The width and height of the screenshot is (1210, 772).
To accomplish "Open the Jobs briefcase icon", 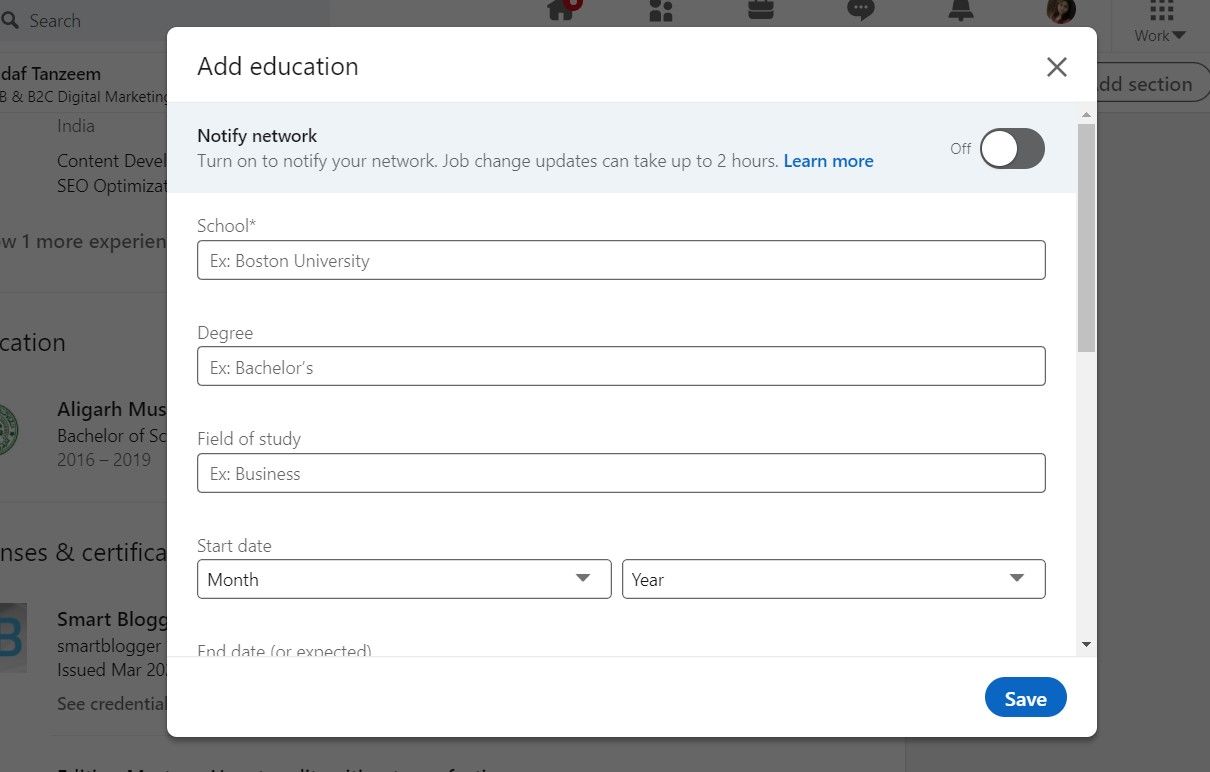I will click(x=760, y=10).
